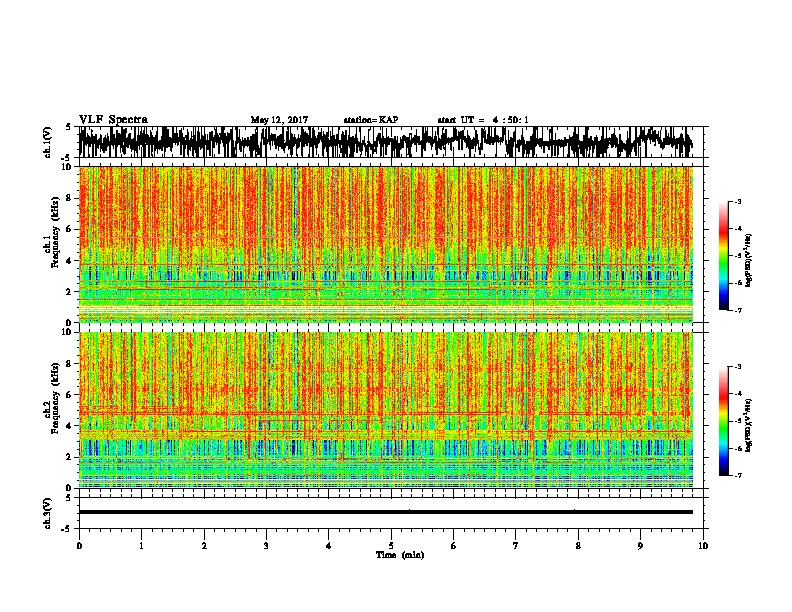This screenshot has width=792, height=612.
Task: Click the "-7" label on ch.2 color bar
Action: click(x=737, y=475)
